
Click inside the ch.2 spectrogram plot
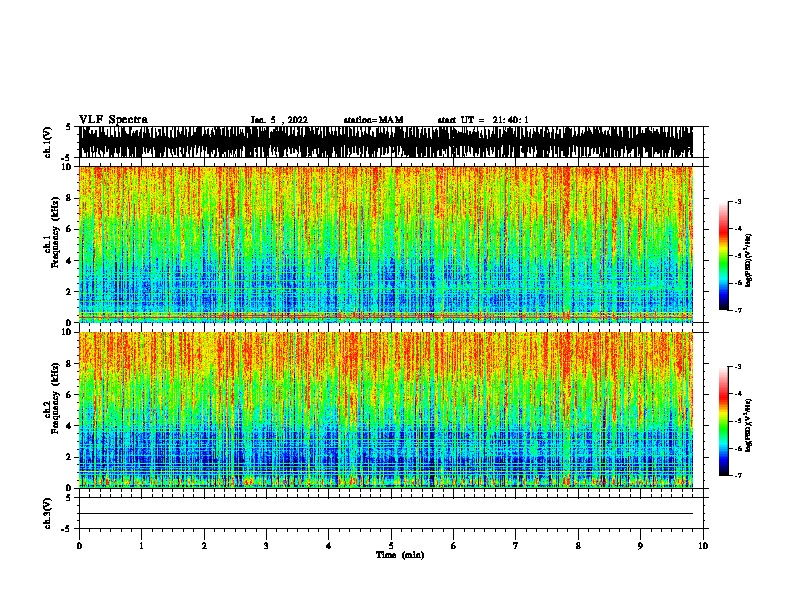tap(386, 410)
